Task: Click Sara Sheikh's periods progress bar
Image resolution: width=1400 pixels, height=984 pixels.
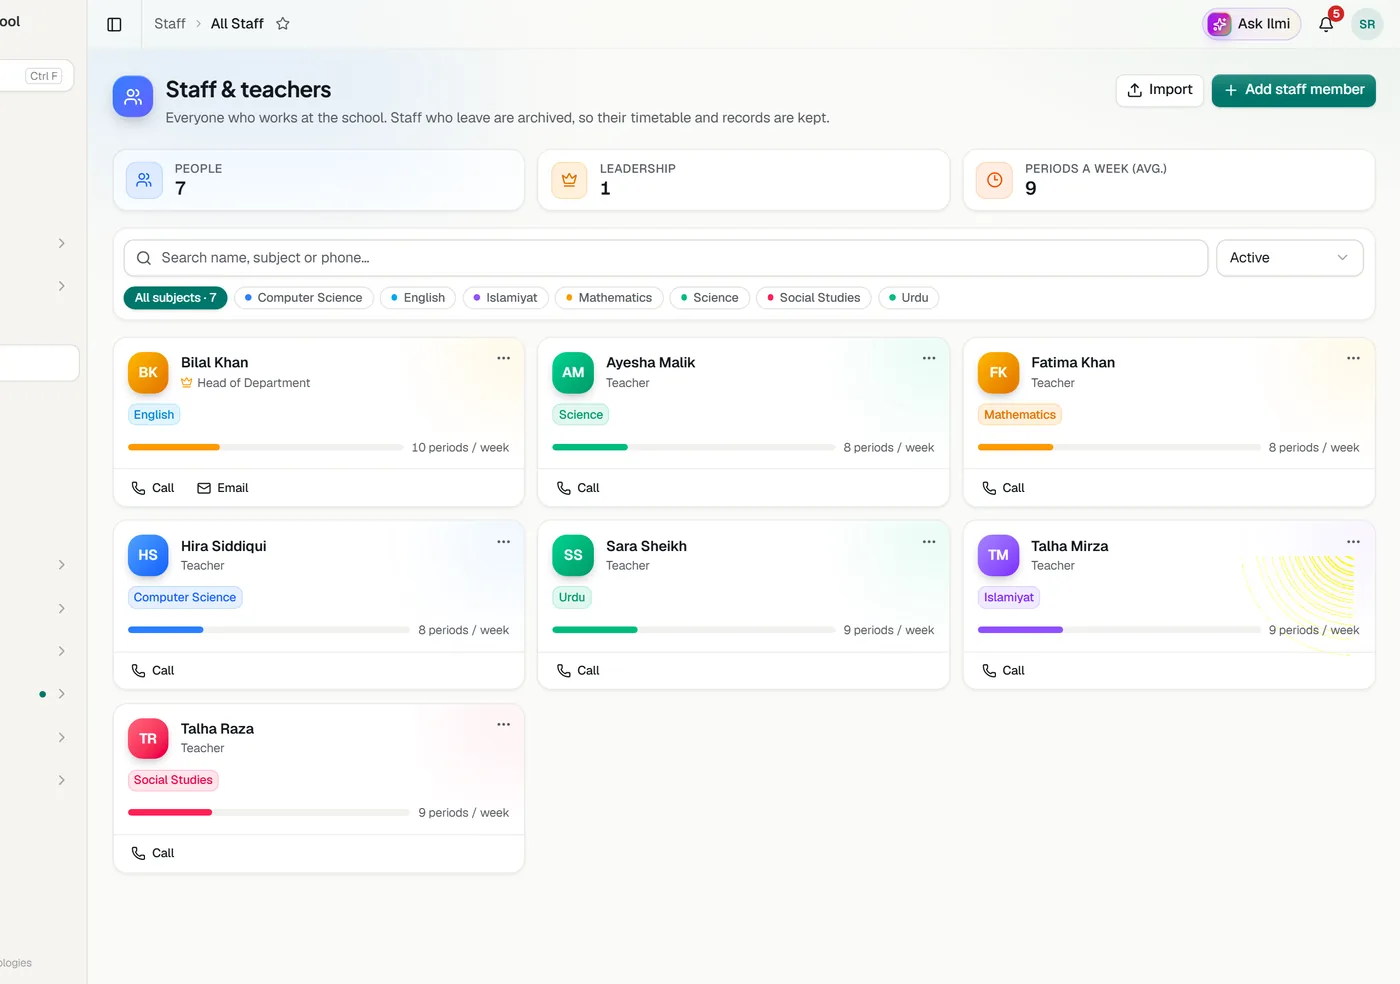Action: coord(694,630)
